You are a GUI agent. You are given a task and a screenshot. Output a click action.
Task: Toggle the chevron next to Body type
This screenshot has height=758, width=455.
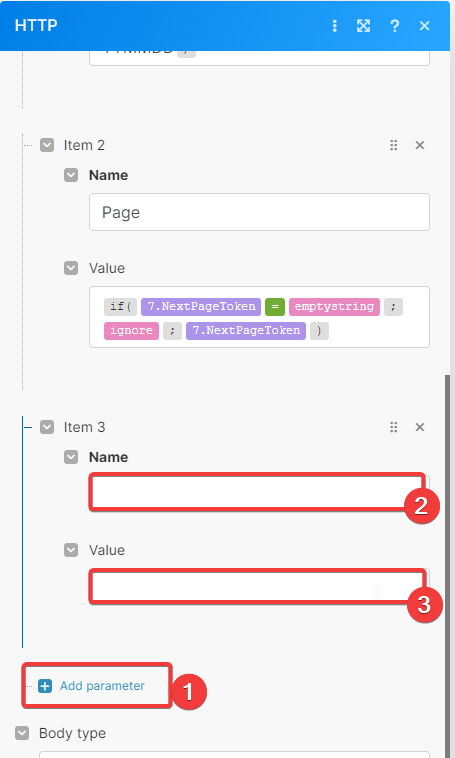pyautogui.click(x=22, y=733)
